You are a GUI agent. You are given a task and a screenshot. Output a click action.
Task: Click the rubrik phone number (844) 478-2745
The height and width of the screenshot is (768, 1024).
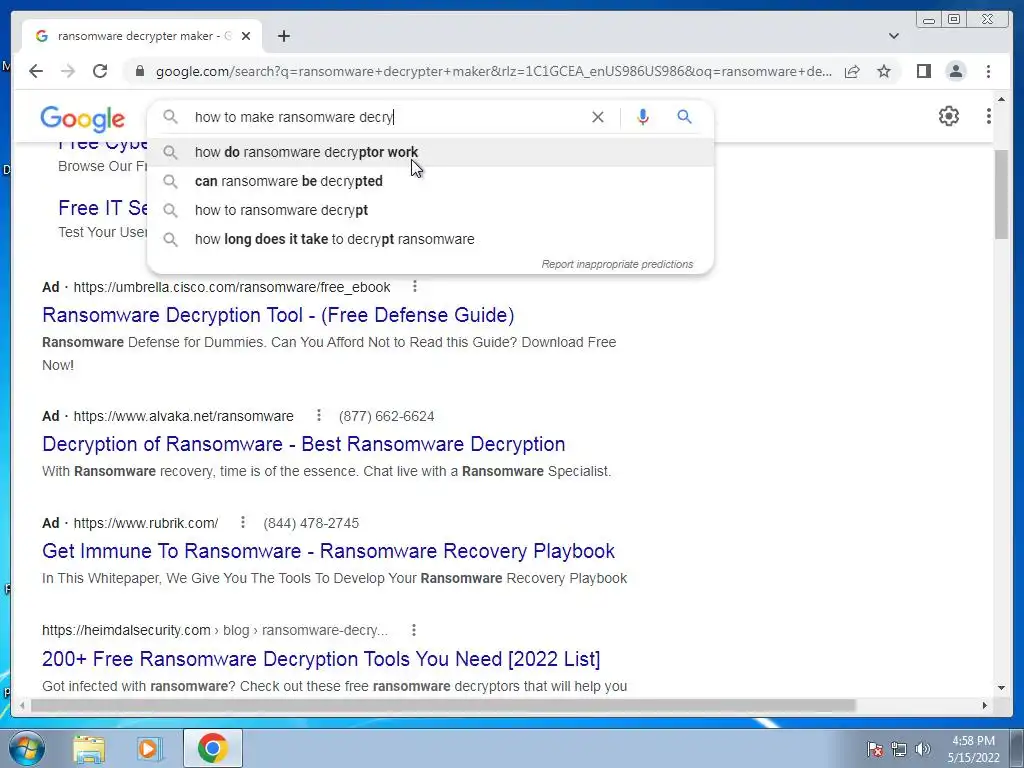pos(311,523)
